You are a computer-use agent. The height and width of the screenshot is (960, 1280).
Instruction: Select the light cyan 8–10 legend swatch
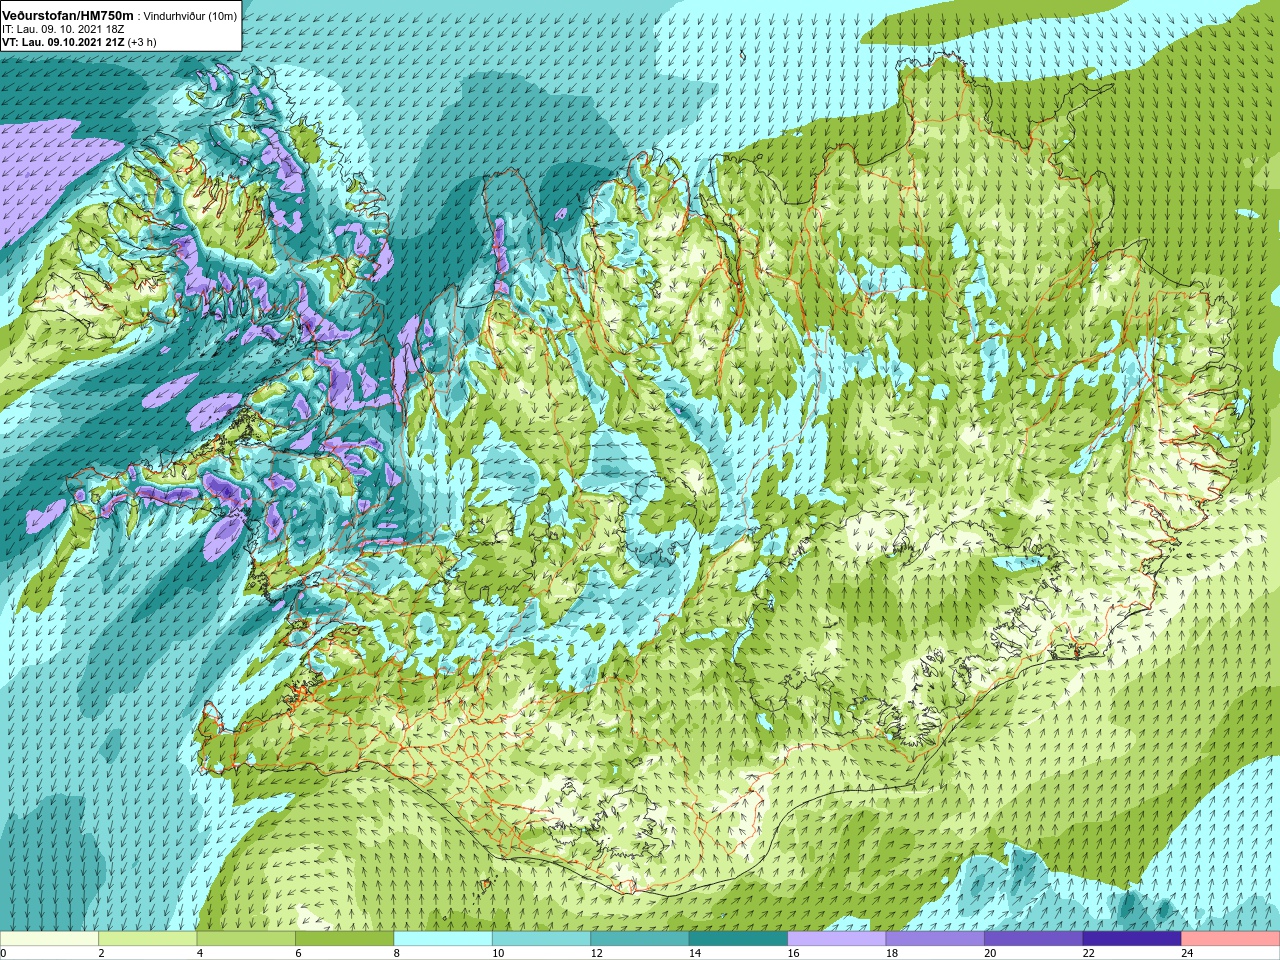tap(443, 939)
